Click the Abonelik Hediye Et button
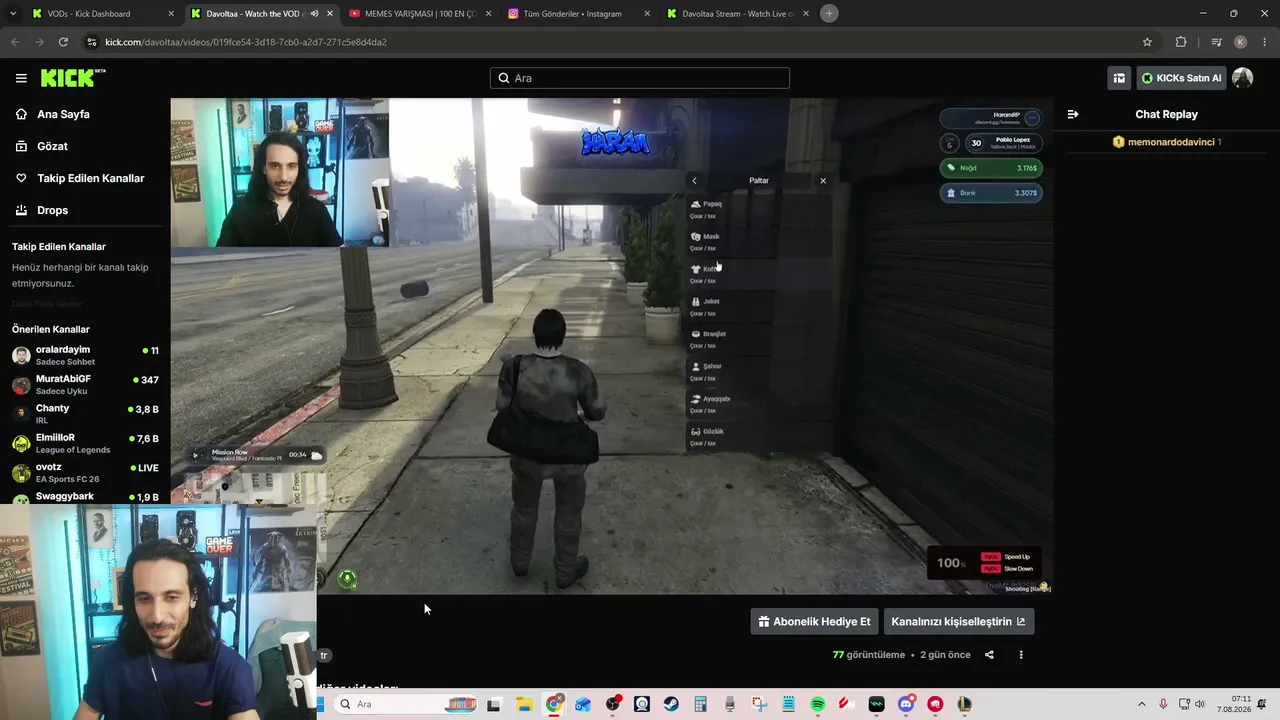 pyautogui.click(x=814, y=621)
